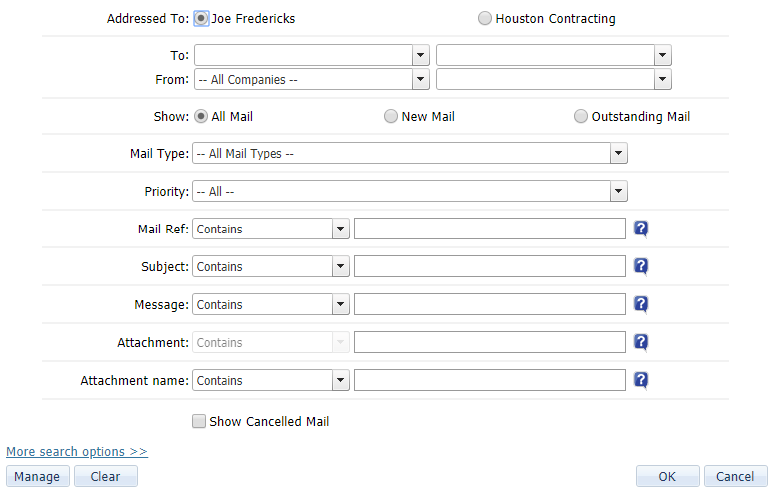Viewport: 783px width, 499px height.
Task: Expand the Mail Ref Contains operator dropdown
Action: pos(341,229)
